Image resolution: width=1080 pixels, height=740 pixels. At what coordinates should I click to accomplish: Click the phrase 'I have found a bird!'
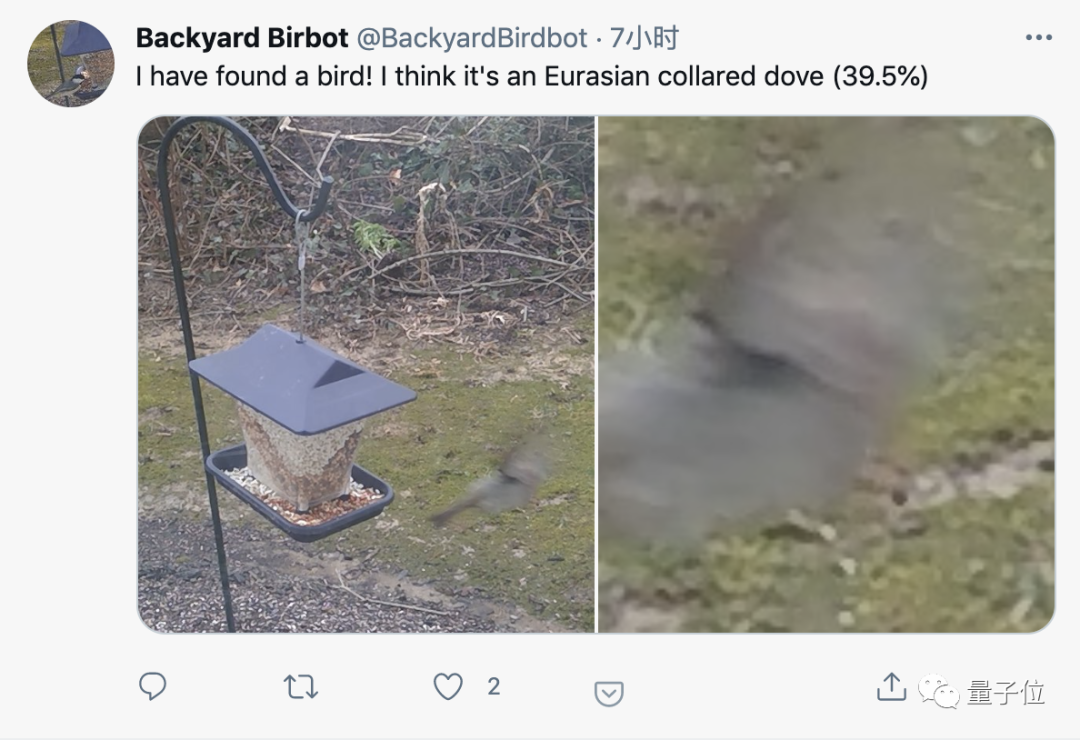click(x=253, y=76)
